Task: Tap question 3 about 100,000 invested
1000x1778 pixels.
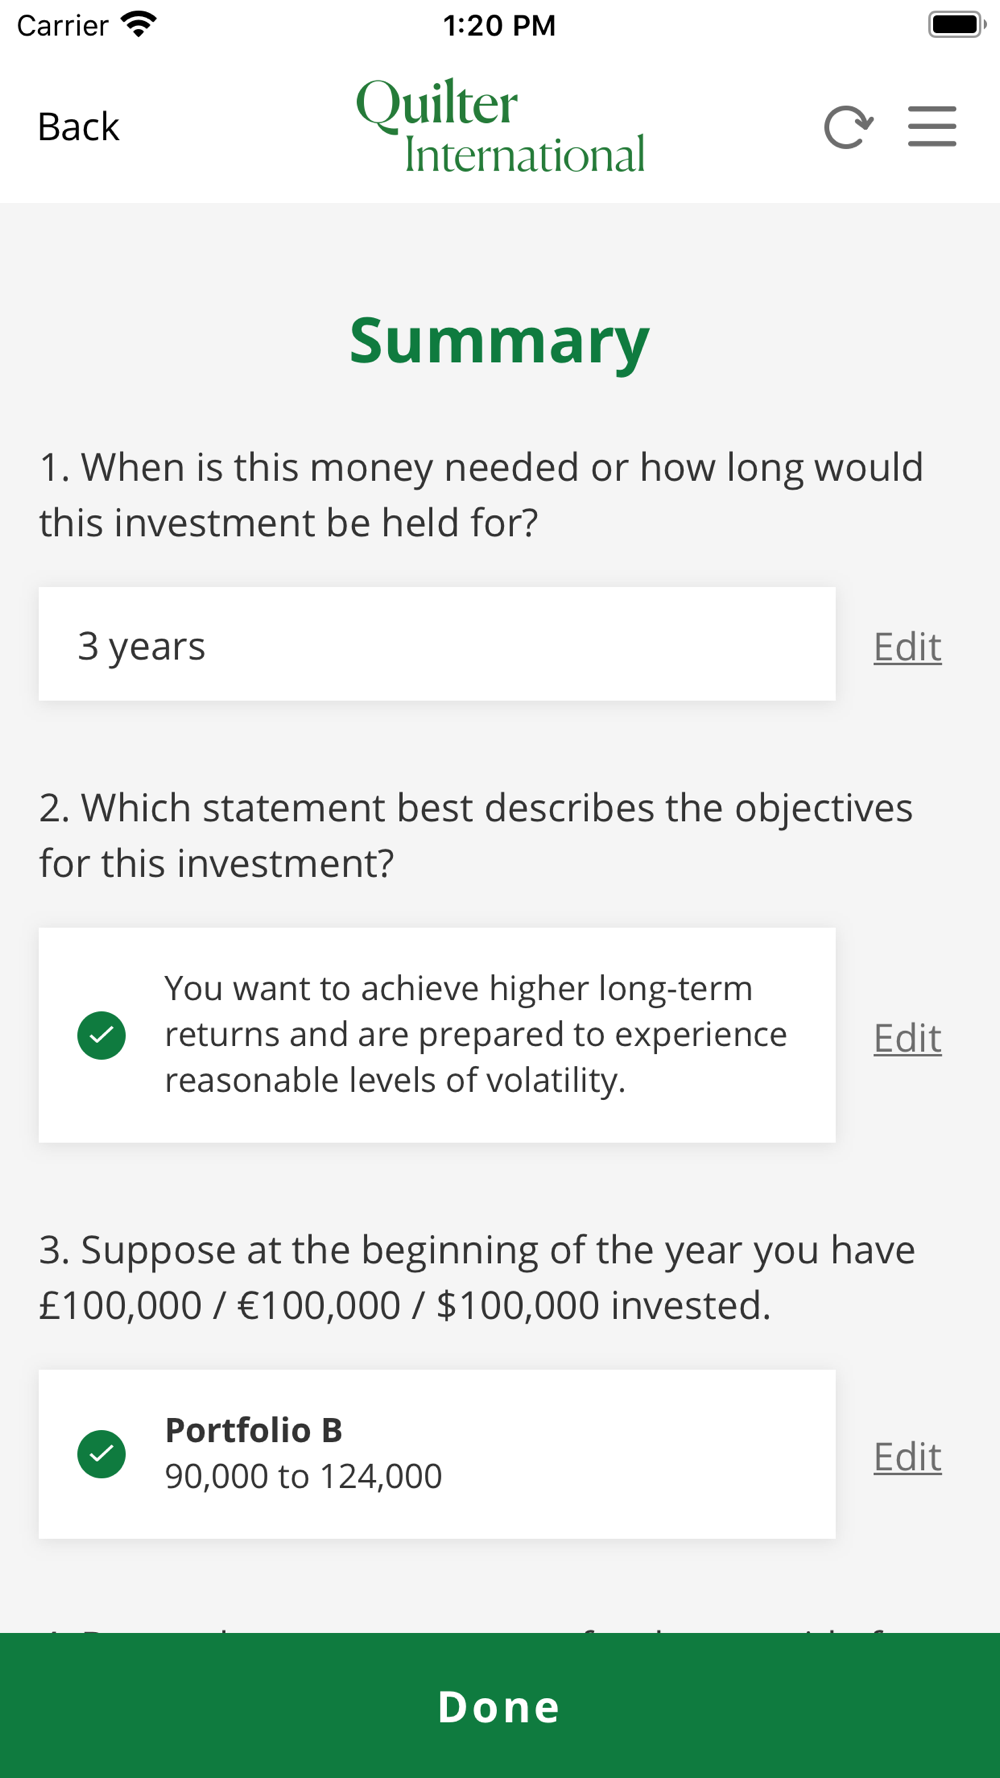Action: coord(477,1277)
